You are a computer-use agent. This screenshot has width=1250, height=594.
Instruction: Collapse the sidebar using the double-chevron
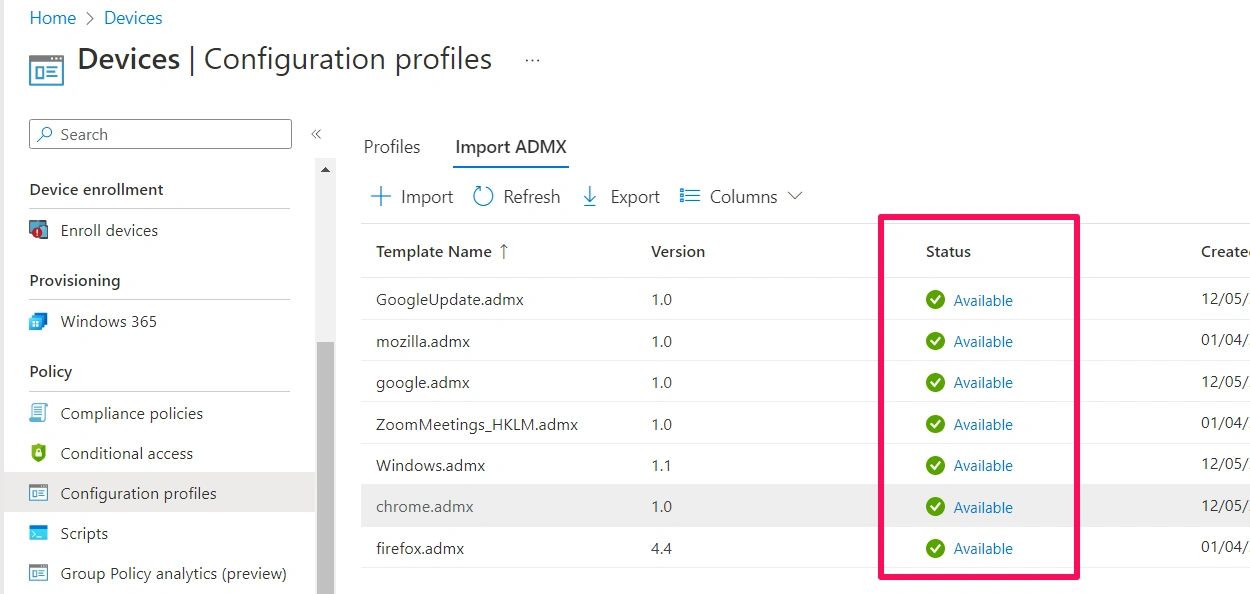tap(316, 133)
